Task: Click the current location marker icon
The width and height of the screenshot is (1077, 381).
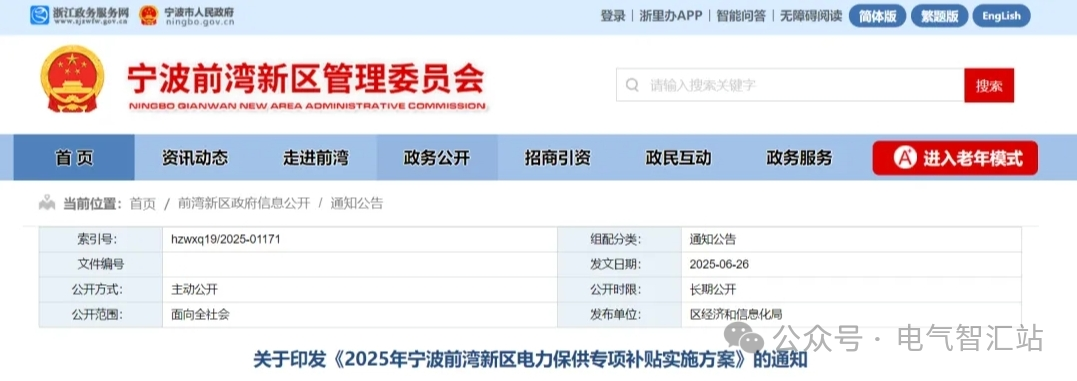Action: click(47, 203)
